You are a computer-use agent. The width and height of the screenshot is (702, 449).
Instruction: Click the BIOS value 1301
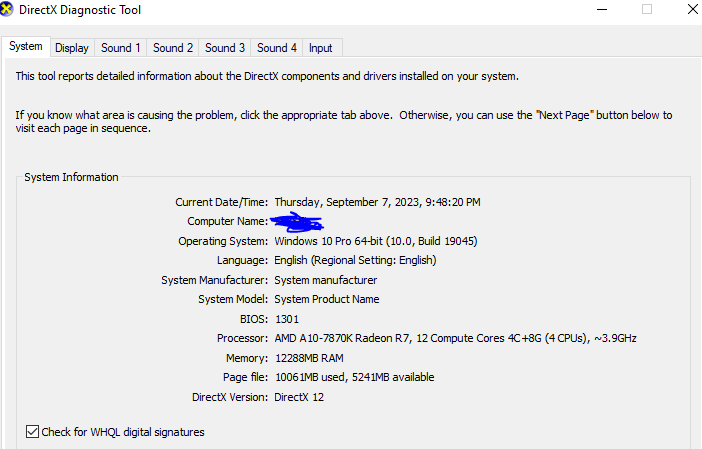[287, 319]
